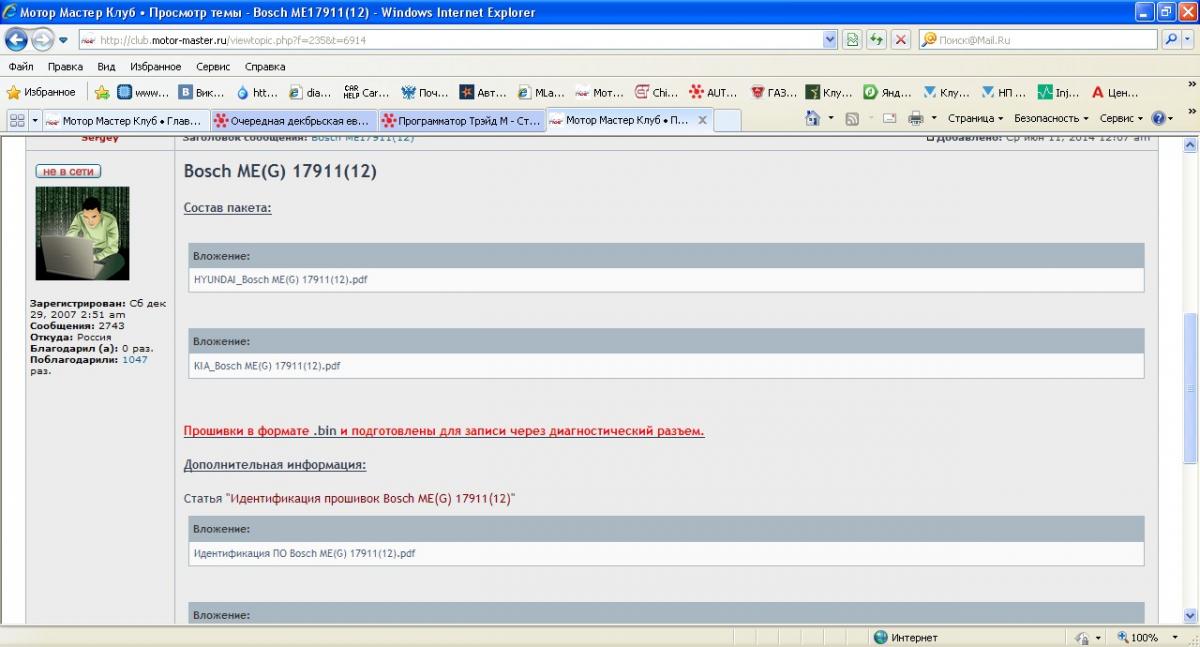Open 'Идентификация прошивок Bosch ME(G) 17911(12)' article link
This screenshot has width=1200, height=647.
point(372,498)
